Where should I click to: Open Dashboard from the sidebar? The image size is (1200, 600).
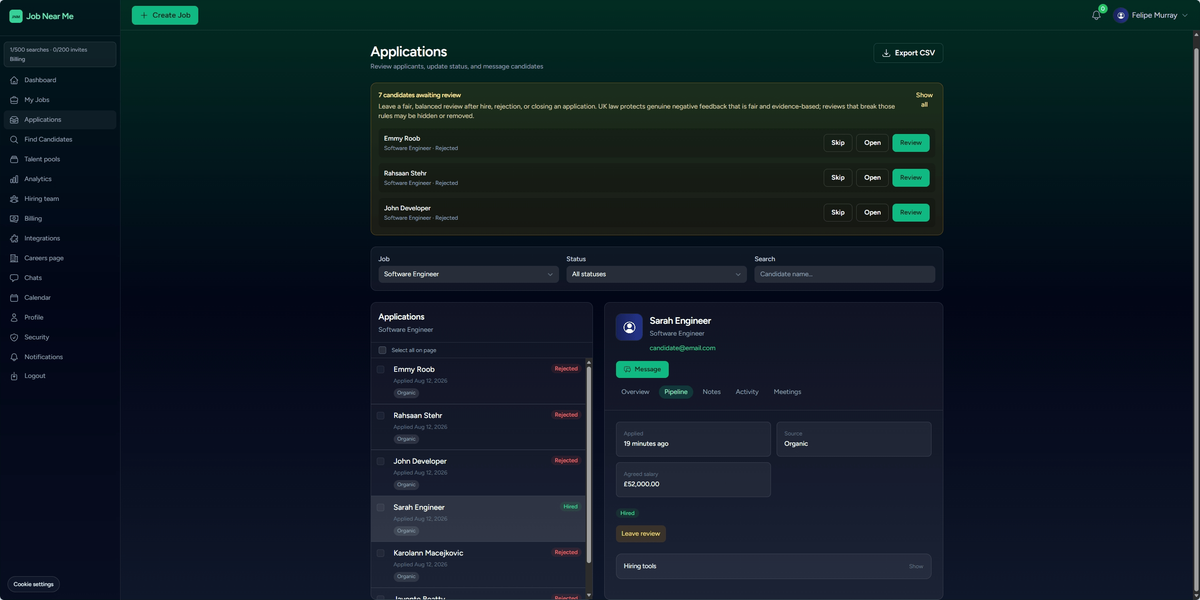coord(60,80)
